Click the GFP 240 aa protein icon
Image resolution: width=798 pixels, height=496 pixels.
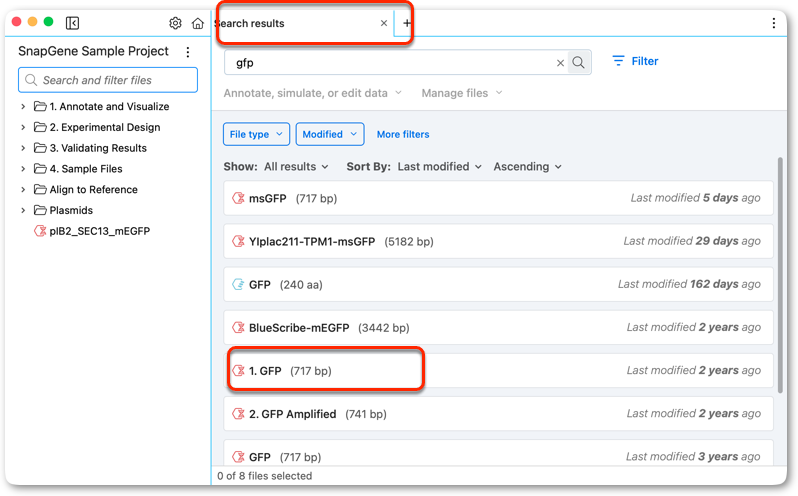(238, 284)
